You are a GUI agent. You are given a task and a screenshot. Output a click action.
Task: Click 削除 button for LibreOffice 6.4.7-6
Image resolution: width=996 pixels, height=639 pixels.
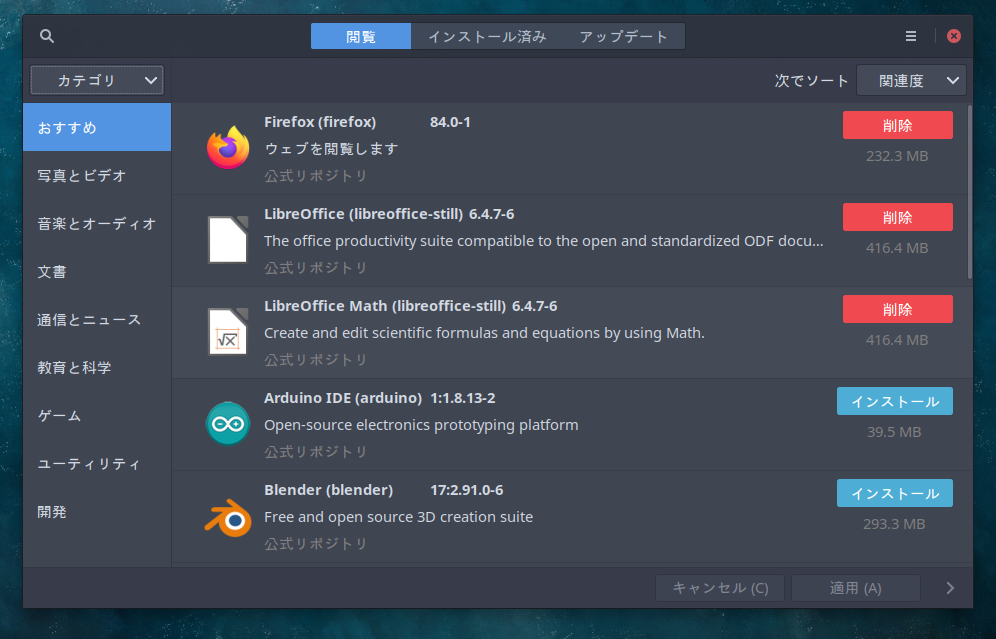898,217
